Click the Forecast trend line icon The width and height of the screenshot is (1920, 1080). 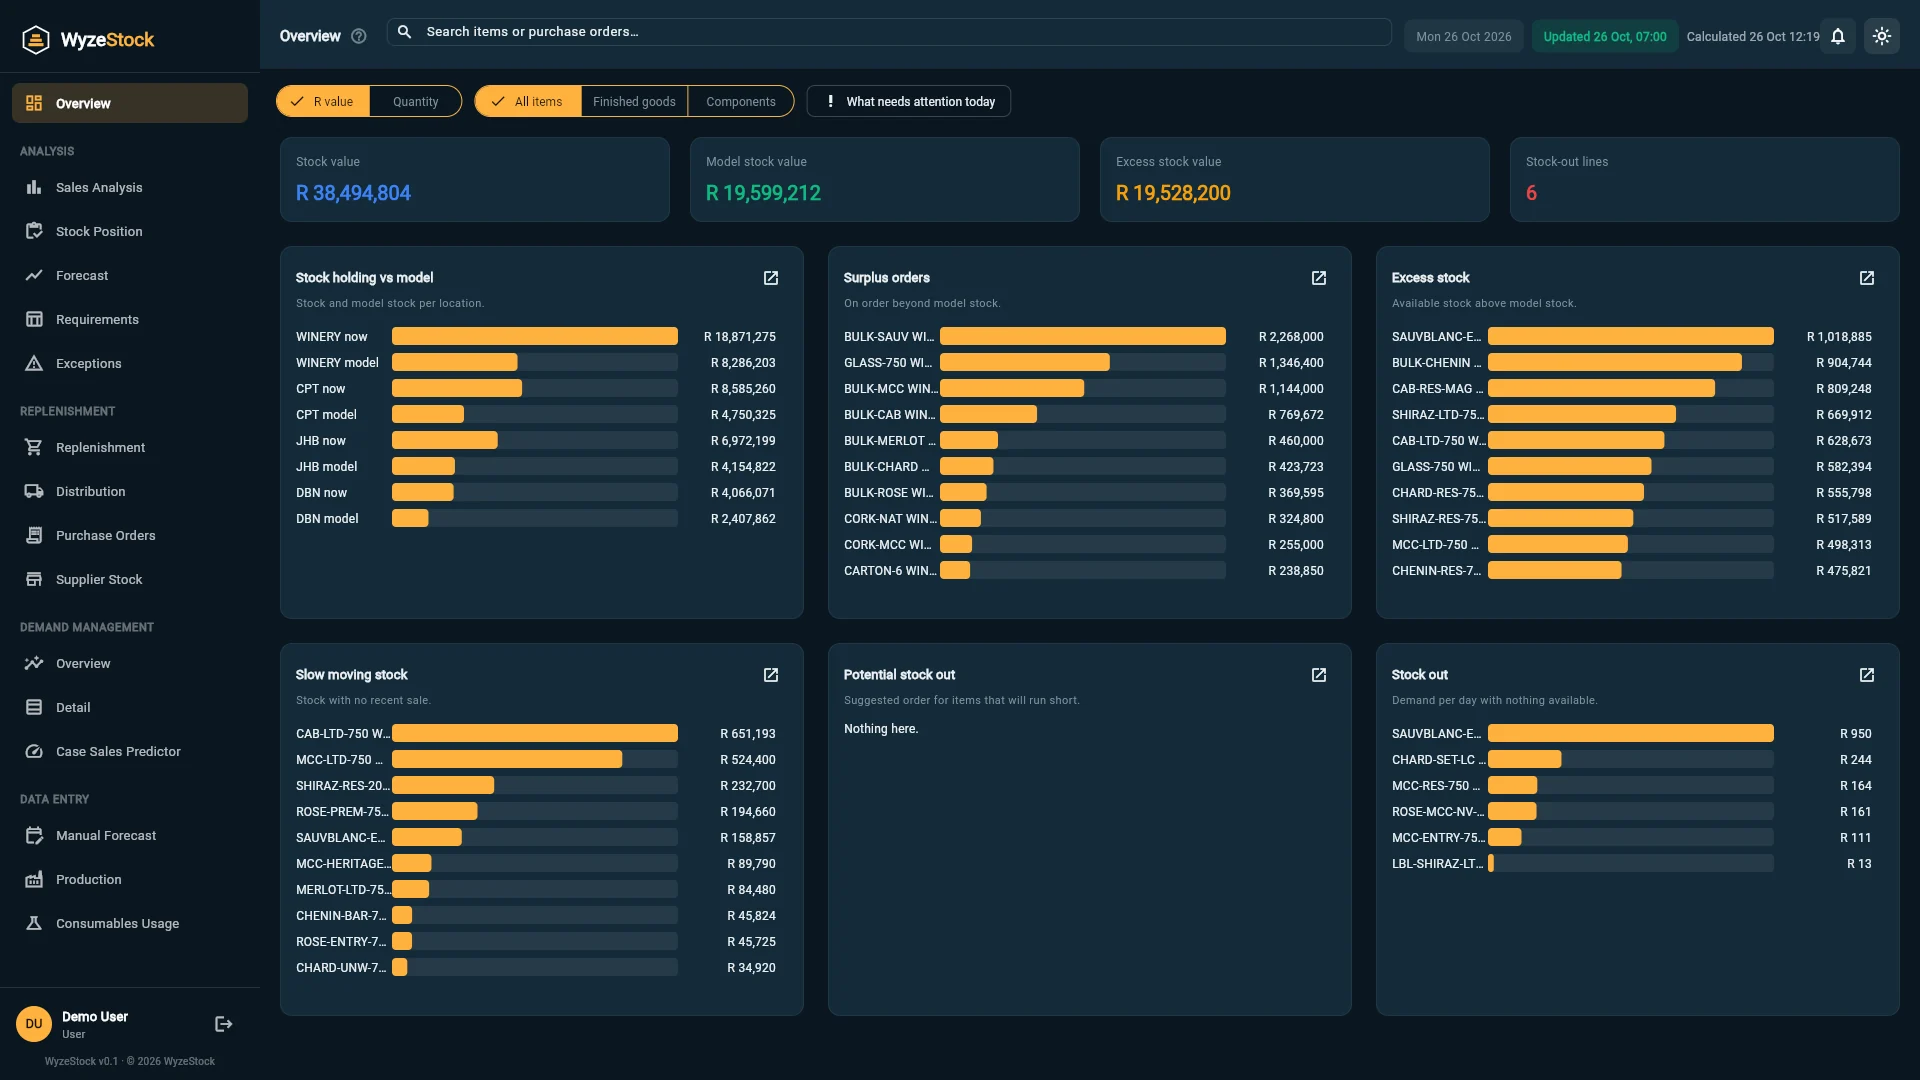tap(34, 275)
